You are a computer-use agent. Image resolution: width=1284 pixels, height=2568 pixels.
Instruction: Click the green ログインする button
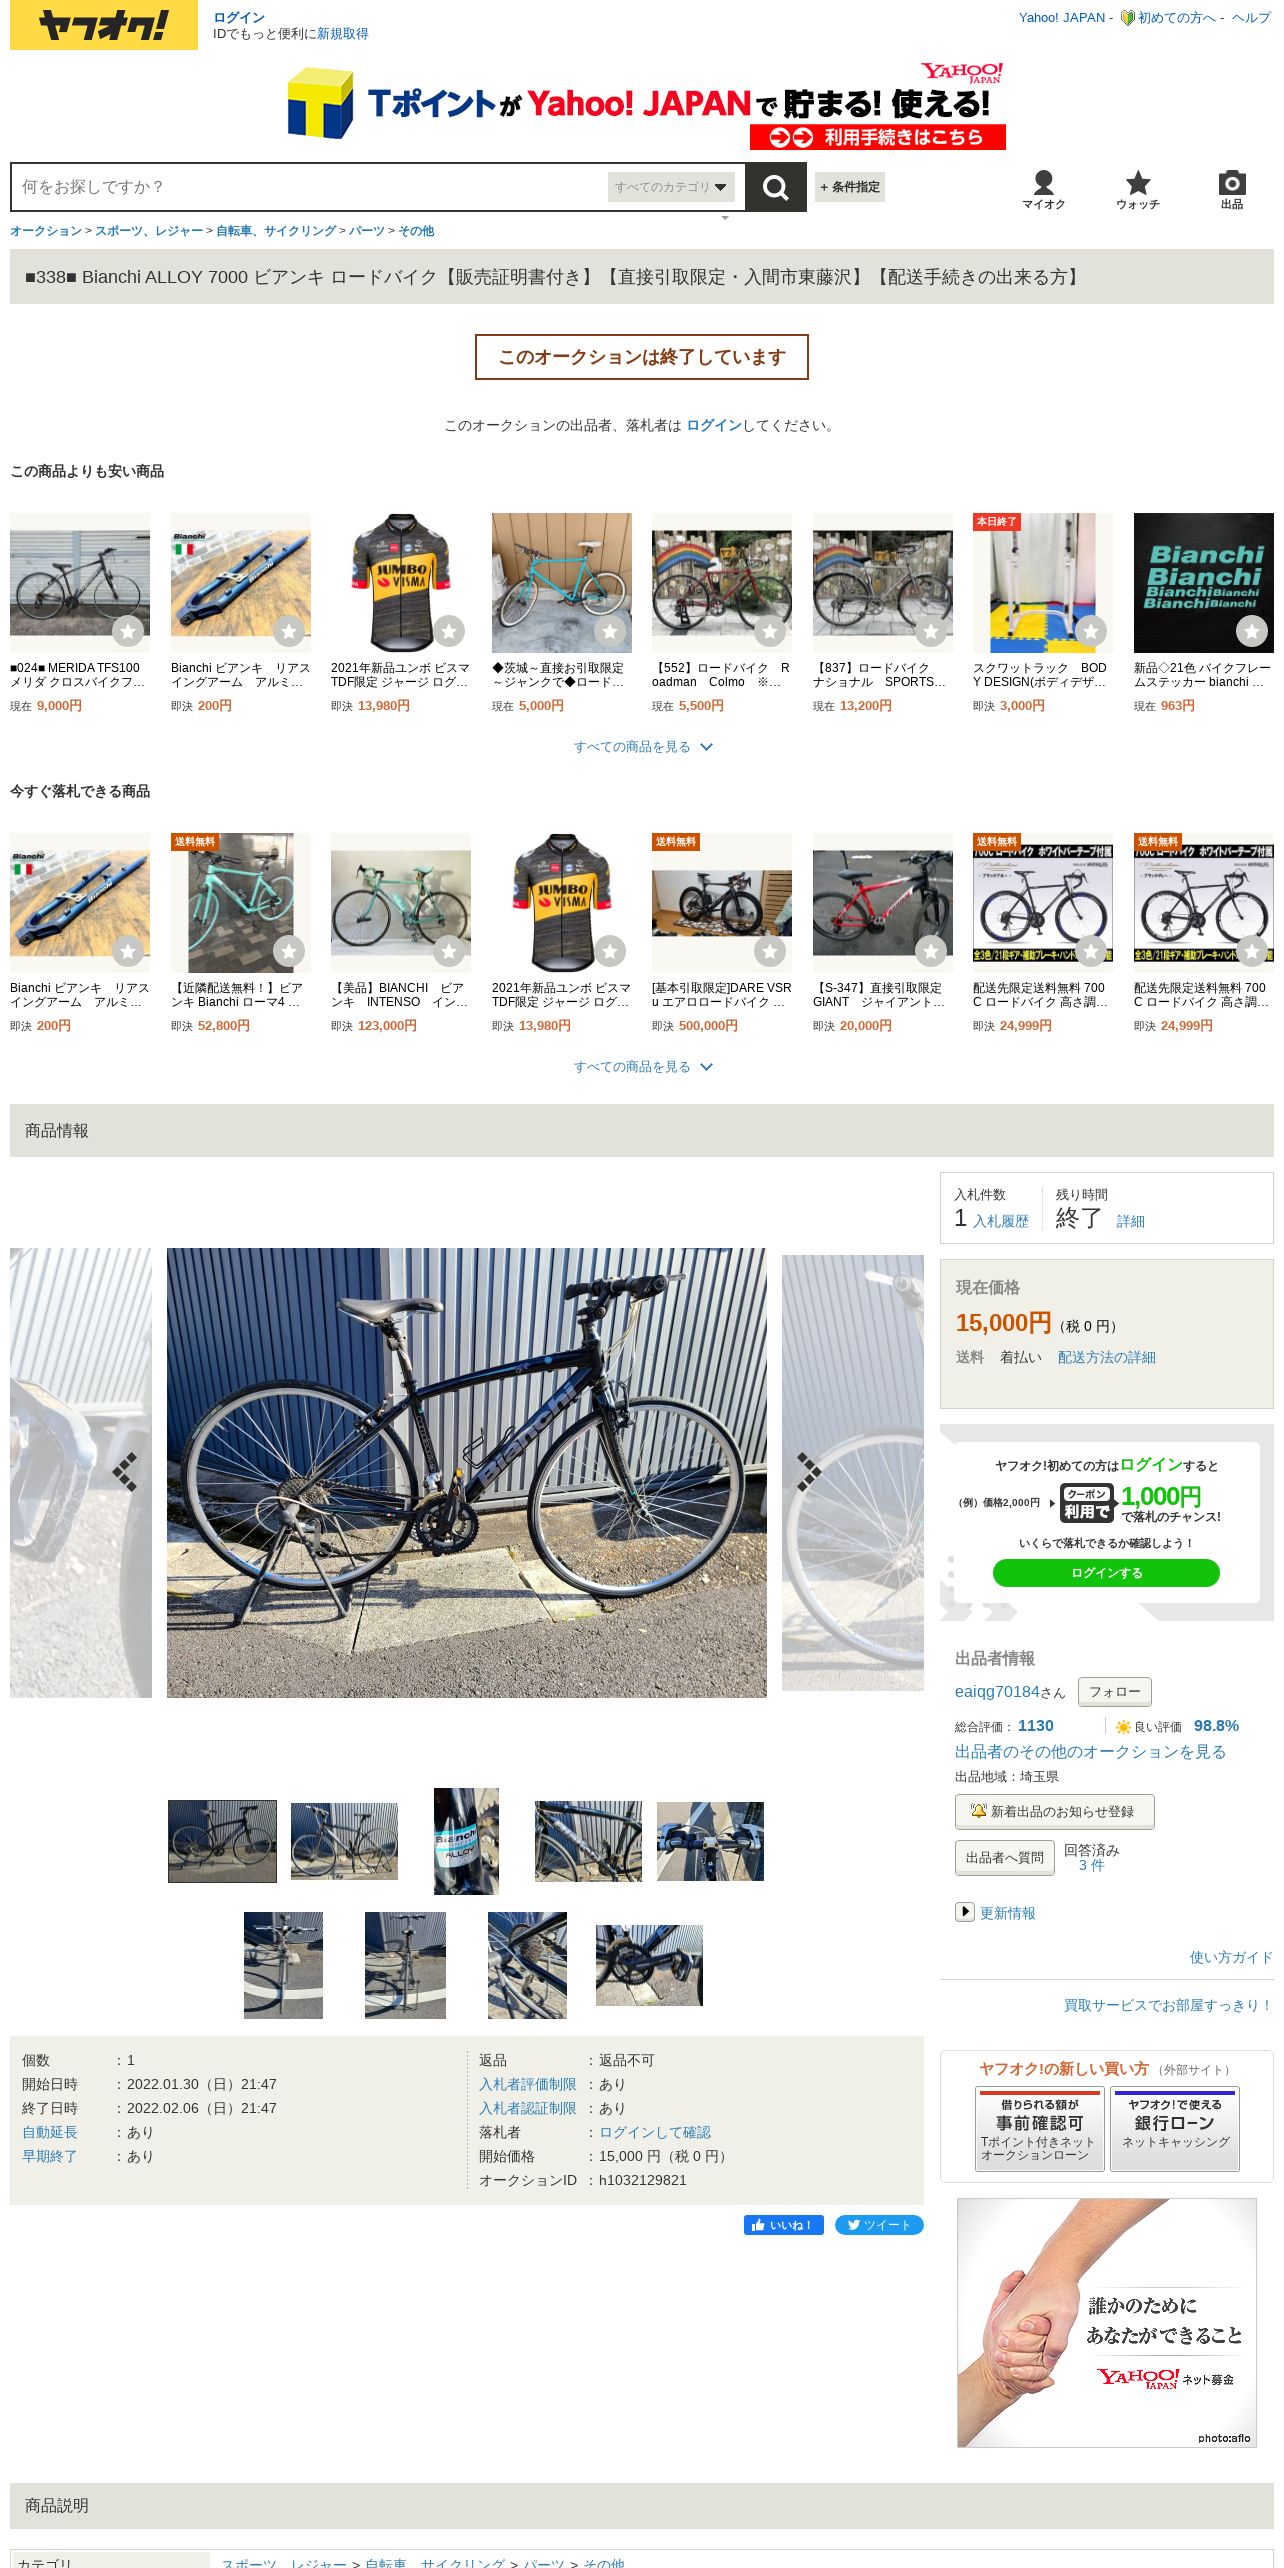point(1106,1573)
